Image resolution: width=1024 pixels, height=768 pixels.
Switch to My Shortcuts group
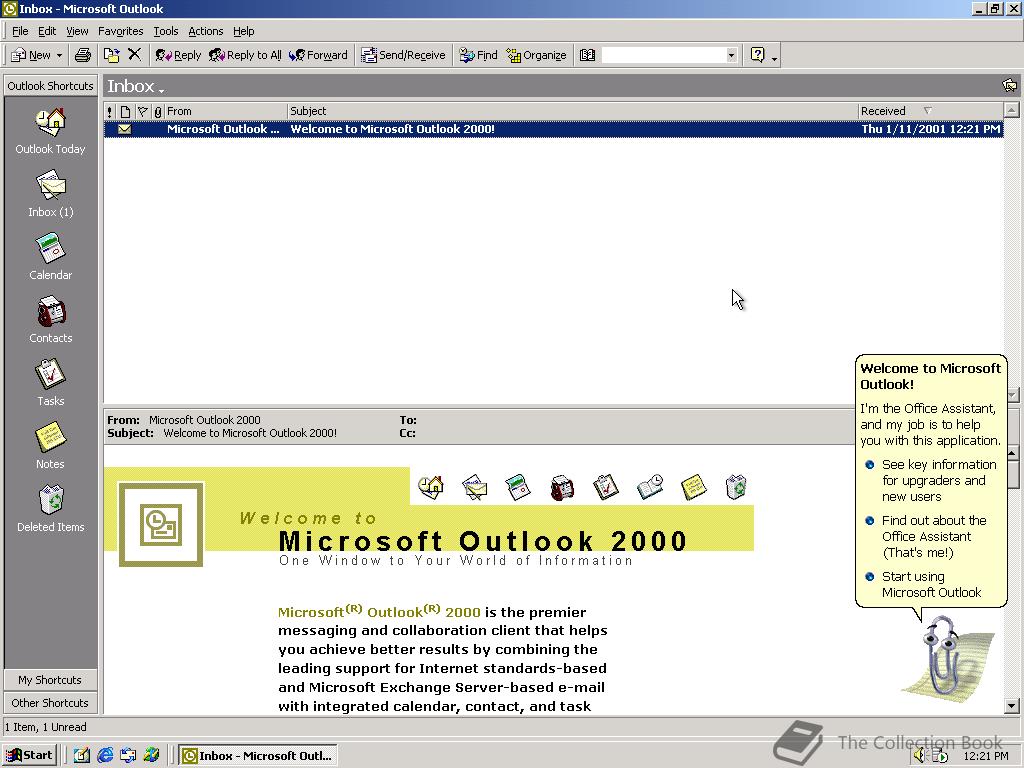pos(50,680)
